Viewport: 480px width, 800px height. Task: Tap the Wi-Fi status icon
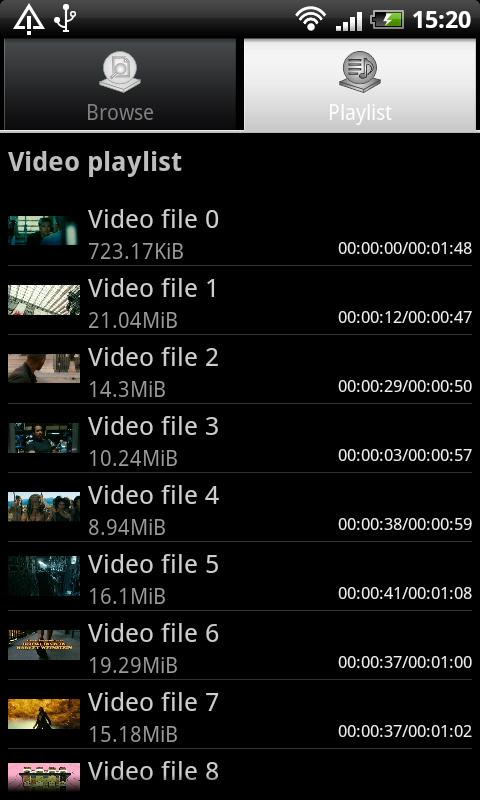(x=310, y=20)
